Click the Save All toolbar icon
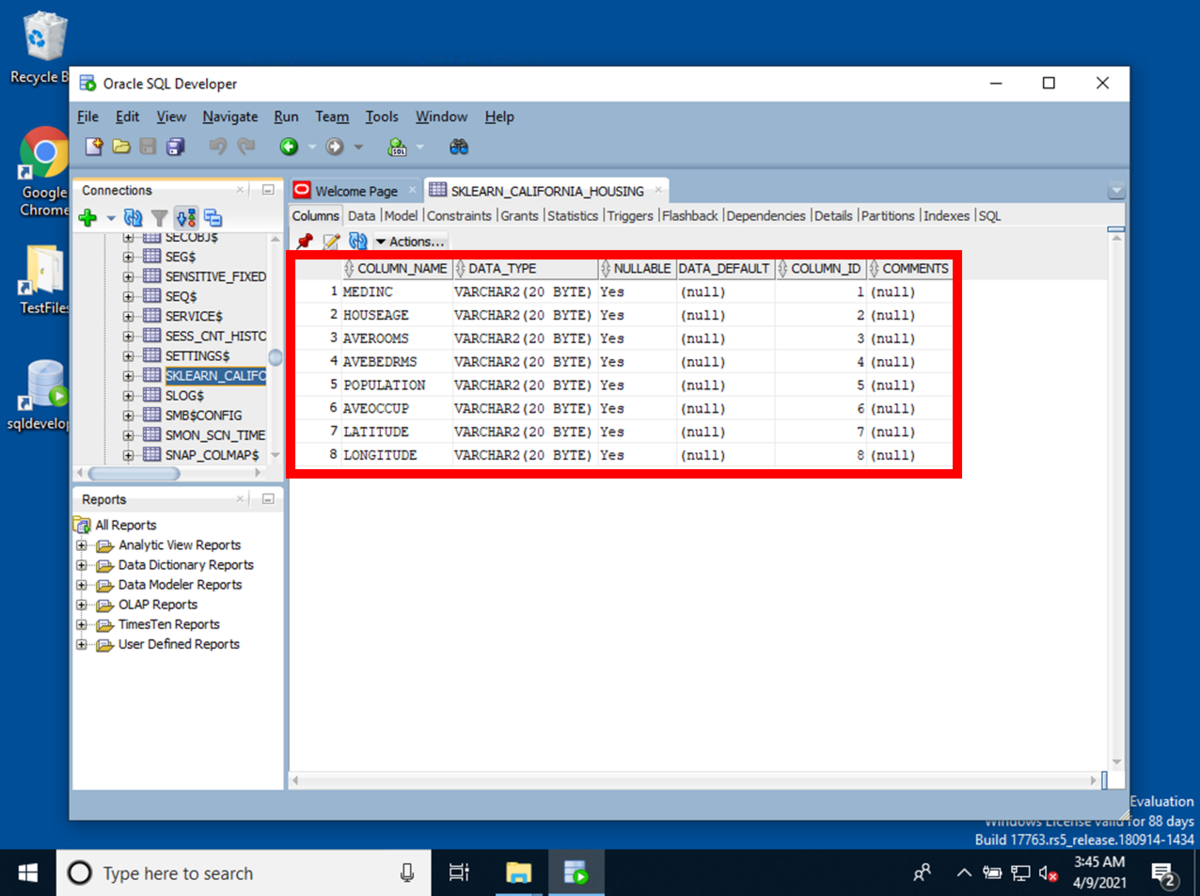 pyautogui.click(x=175, y=147)
